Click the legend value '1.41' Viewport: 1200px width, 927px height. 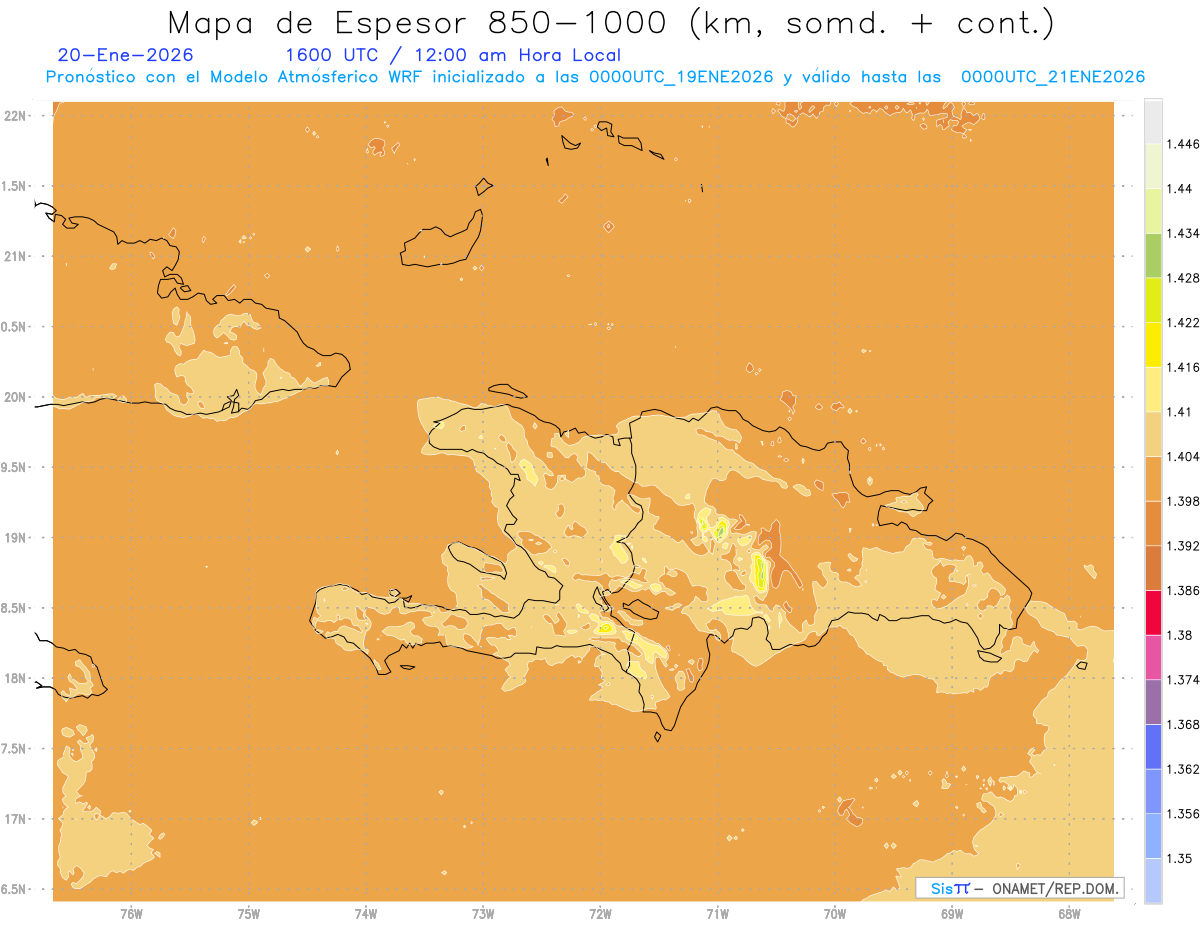point(1179,412)
